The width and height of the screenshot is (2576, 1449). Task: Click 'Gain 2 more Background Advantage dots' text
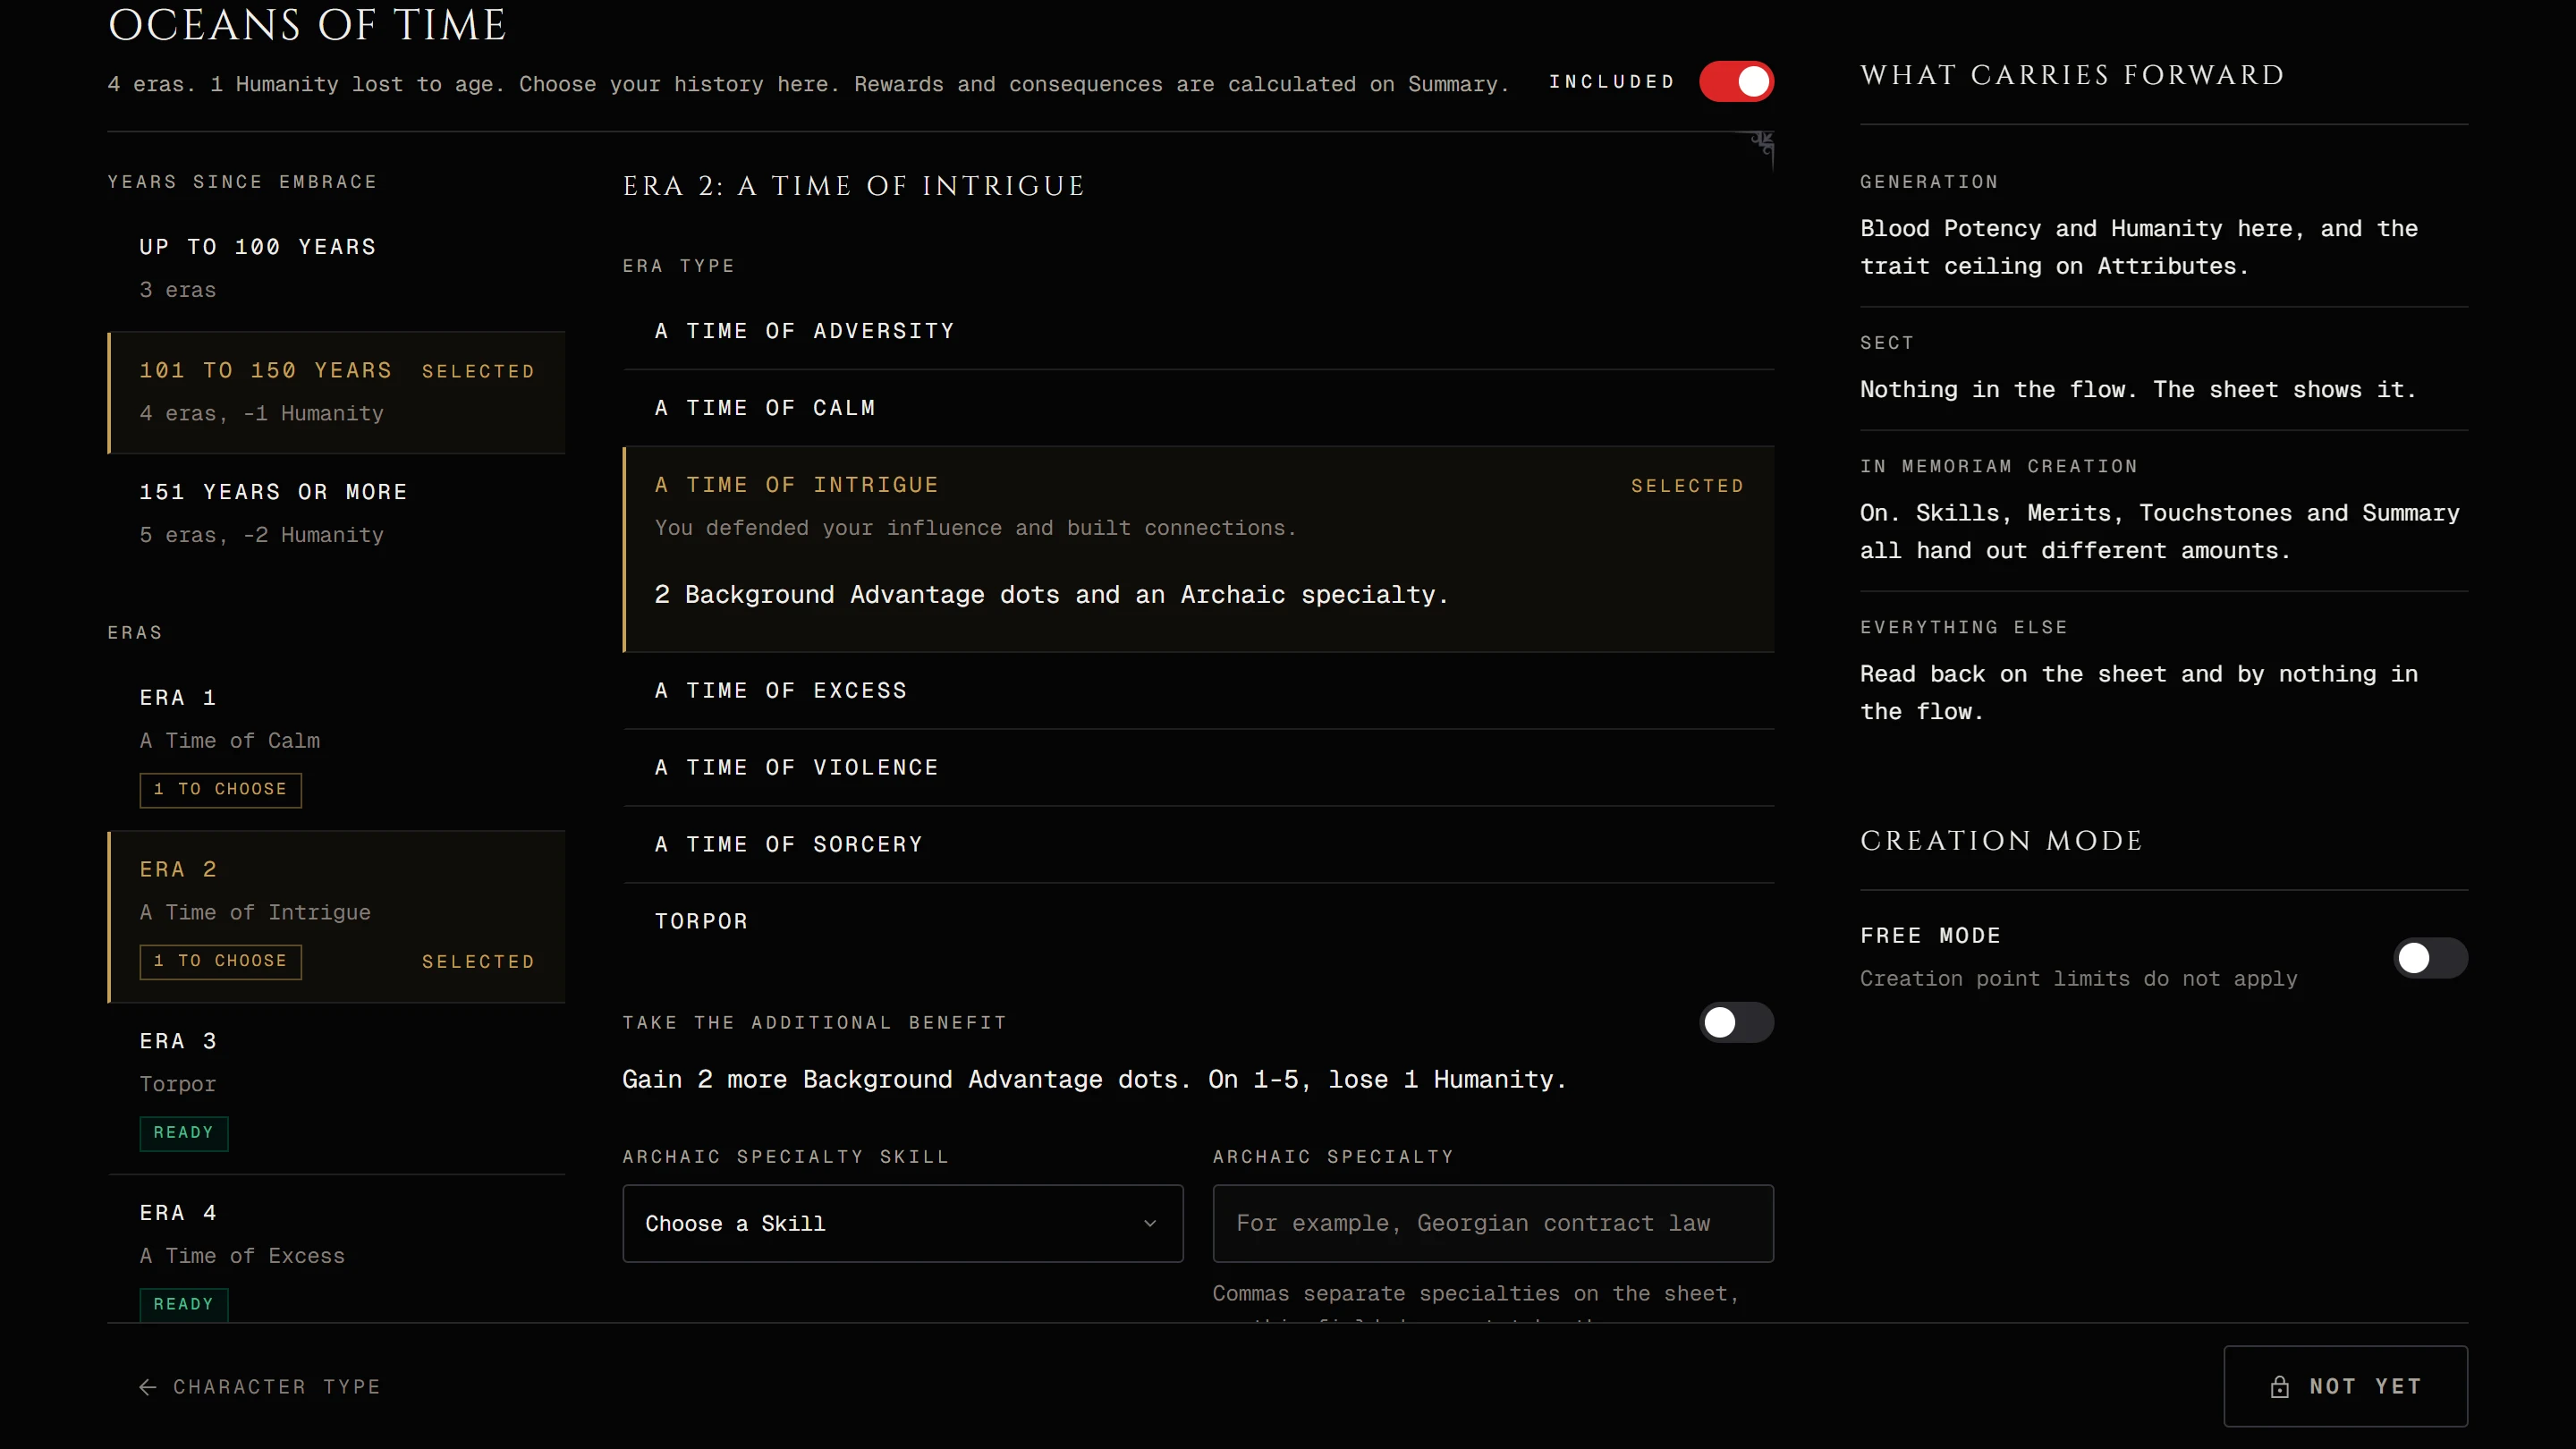pyautogui.click(x=1094, y=1080)
